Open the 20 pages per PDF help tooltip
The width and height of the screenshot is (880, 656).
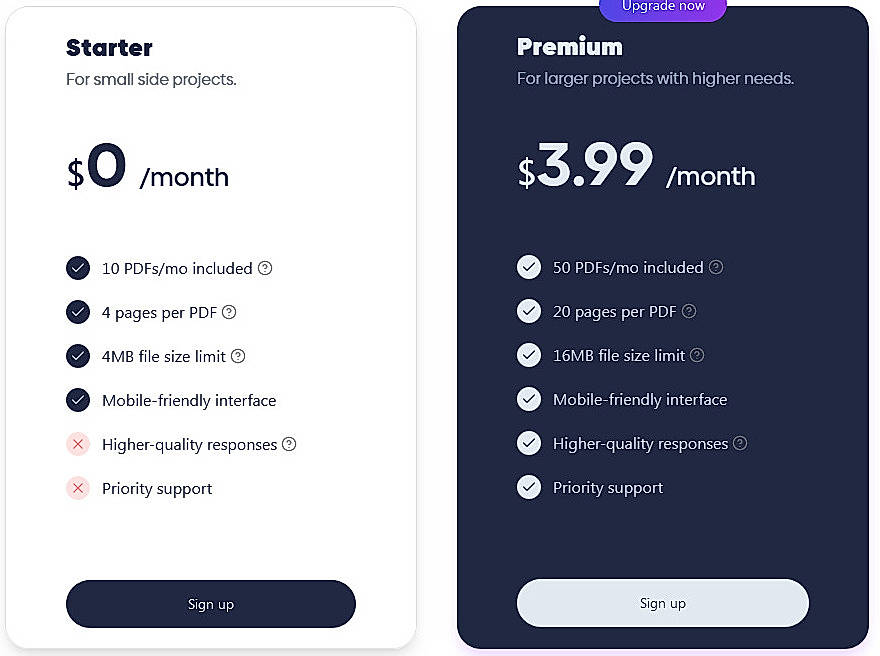coord(688,311)
